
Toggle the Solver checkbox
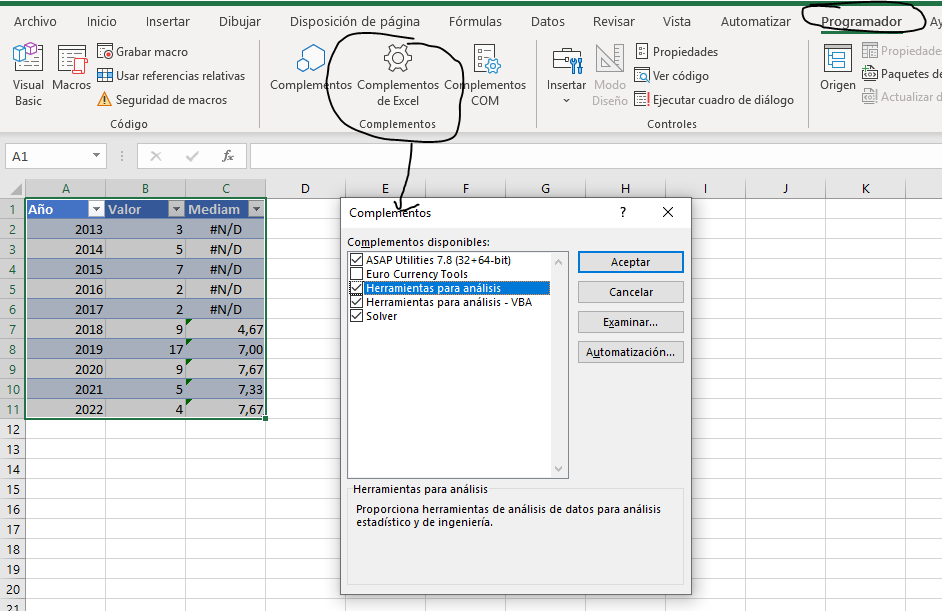[356, 316]
